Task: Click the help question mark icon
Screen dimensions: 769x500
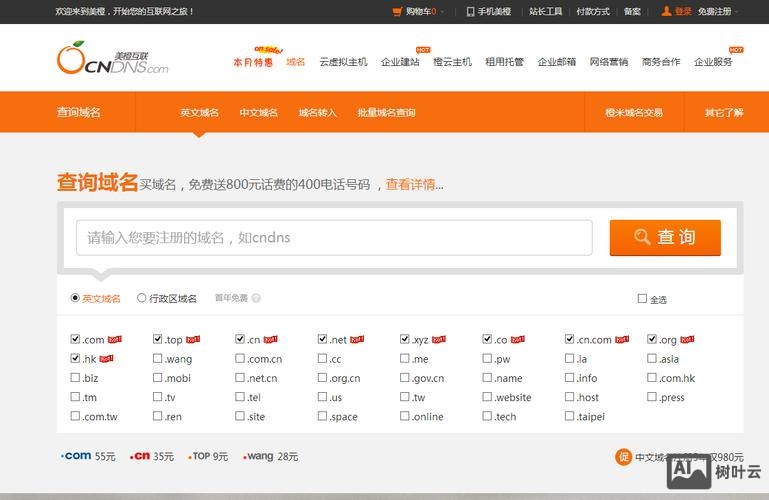Action: click(256, 298)
